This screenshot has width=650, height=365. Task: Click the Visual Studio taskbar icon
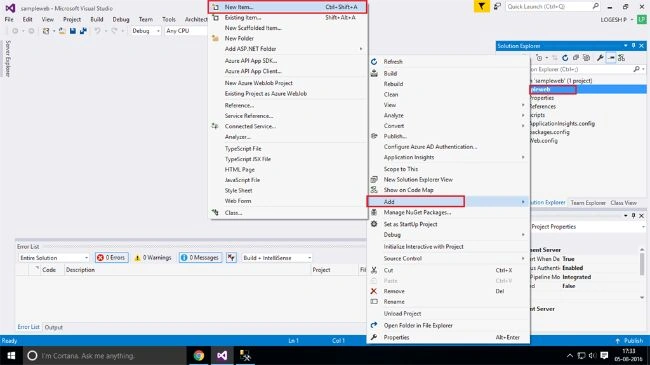pyautogui.click(x=222, y=355)
